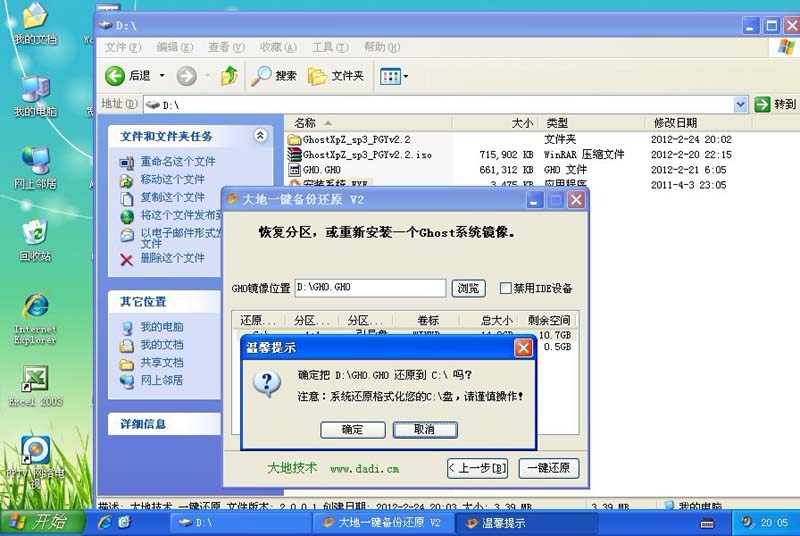Click the Views icon in Explorer toolbar
Viewport: 800px width, 536px height.
[x=390, y=76]
